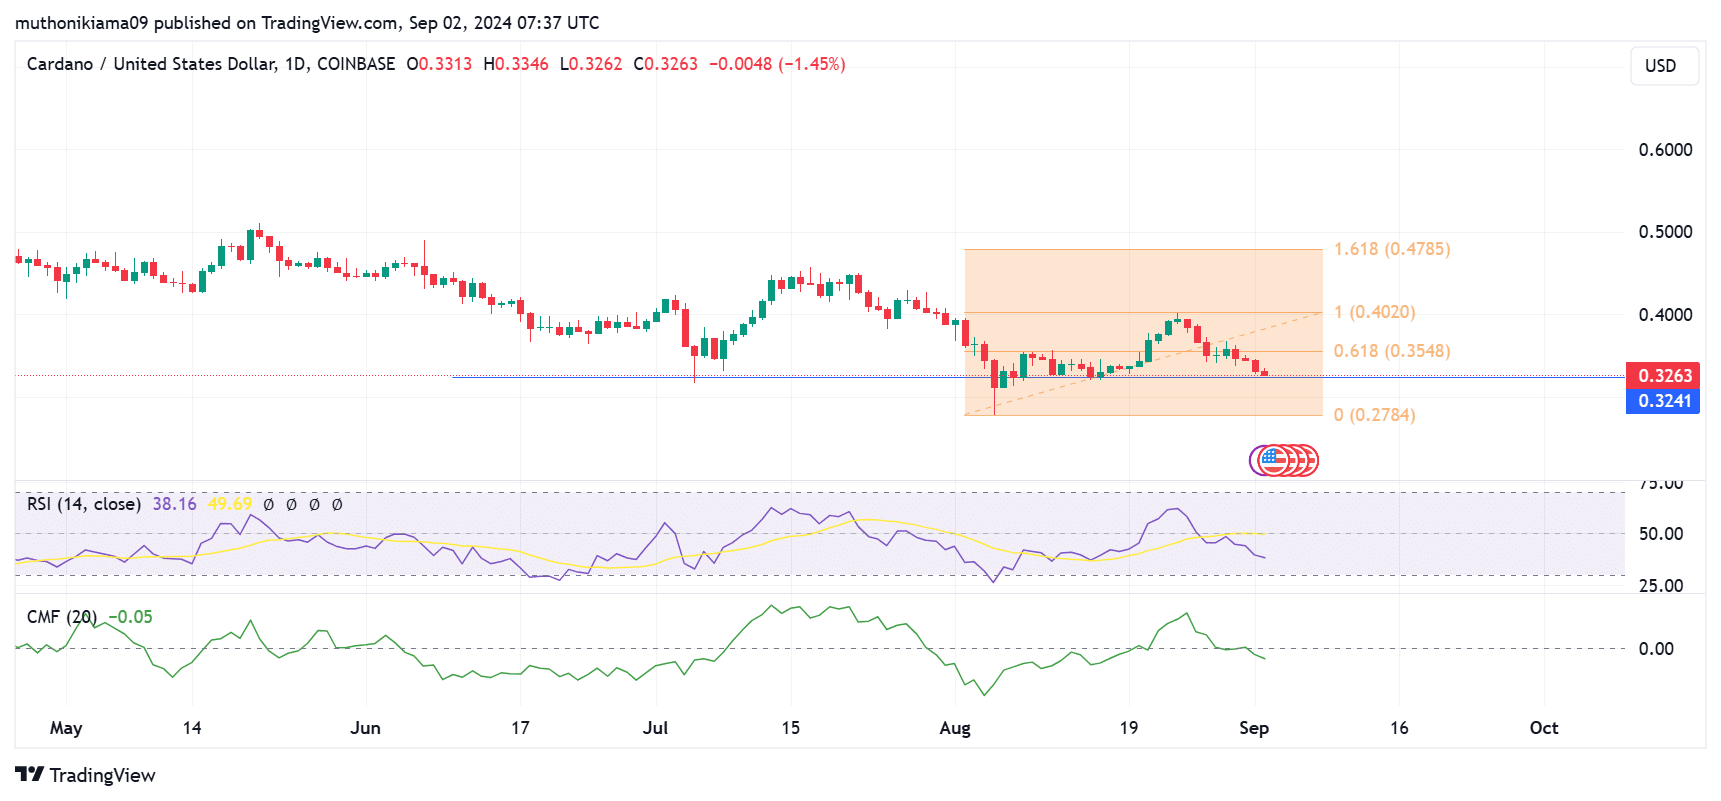This screenshot has width=1721, height=801.
Task: Click the red 0.3263 current price label
Action: point(1663,376)
